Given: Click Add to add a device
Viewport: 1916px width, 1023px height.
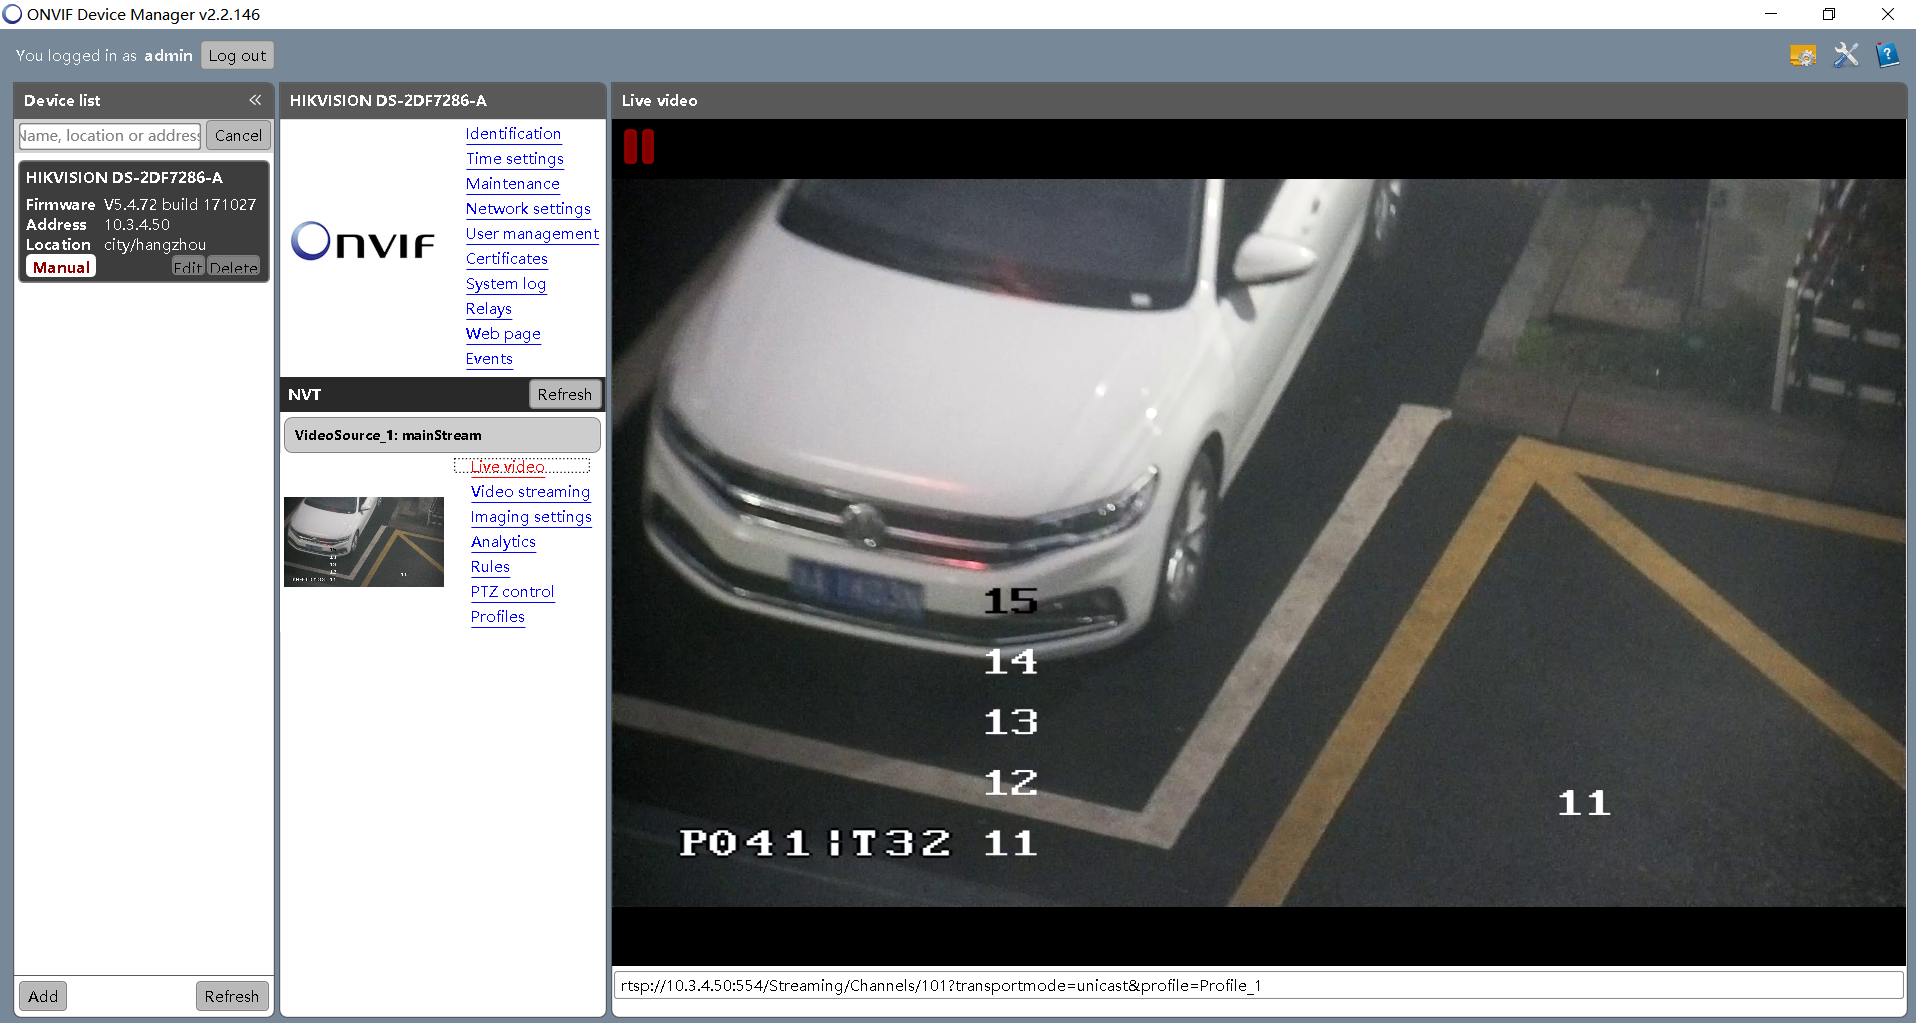Looking at the screenshot, I should coord(43,996).
